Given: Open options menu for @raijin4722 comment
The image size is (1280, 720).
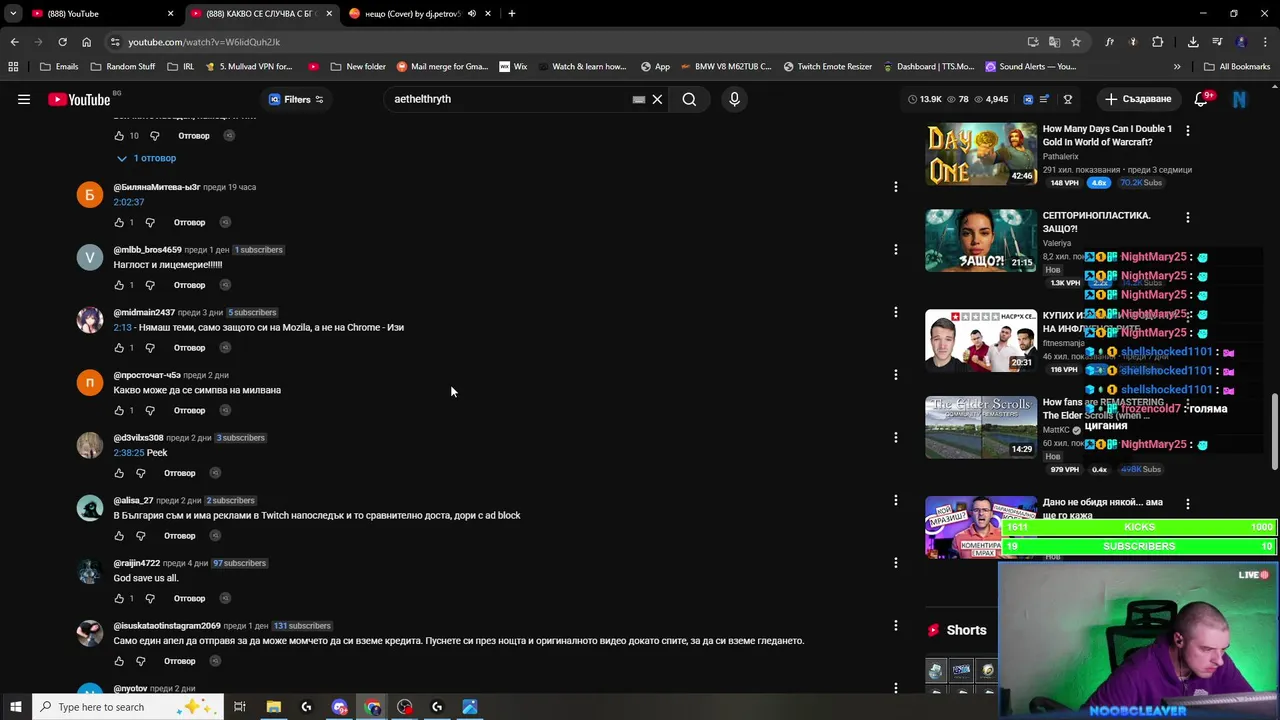Looking at the screenshot, I should (895, 563).
